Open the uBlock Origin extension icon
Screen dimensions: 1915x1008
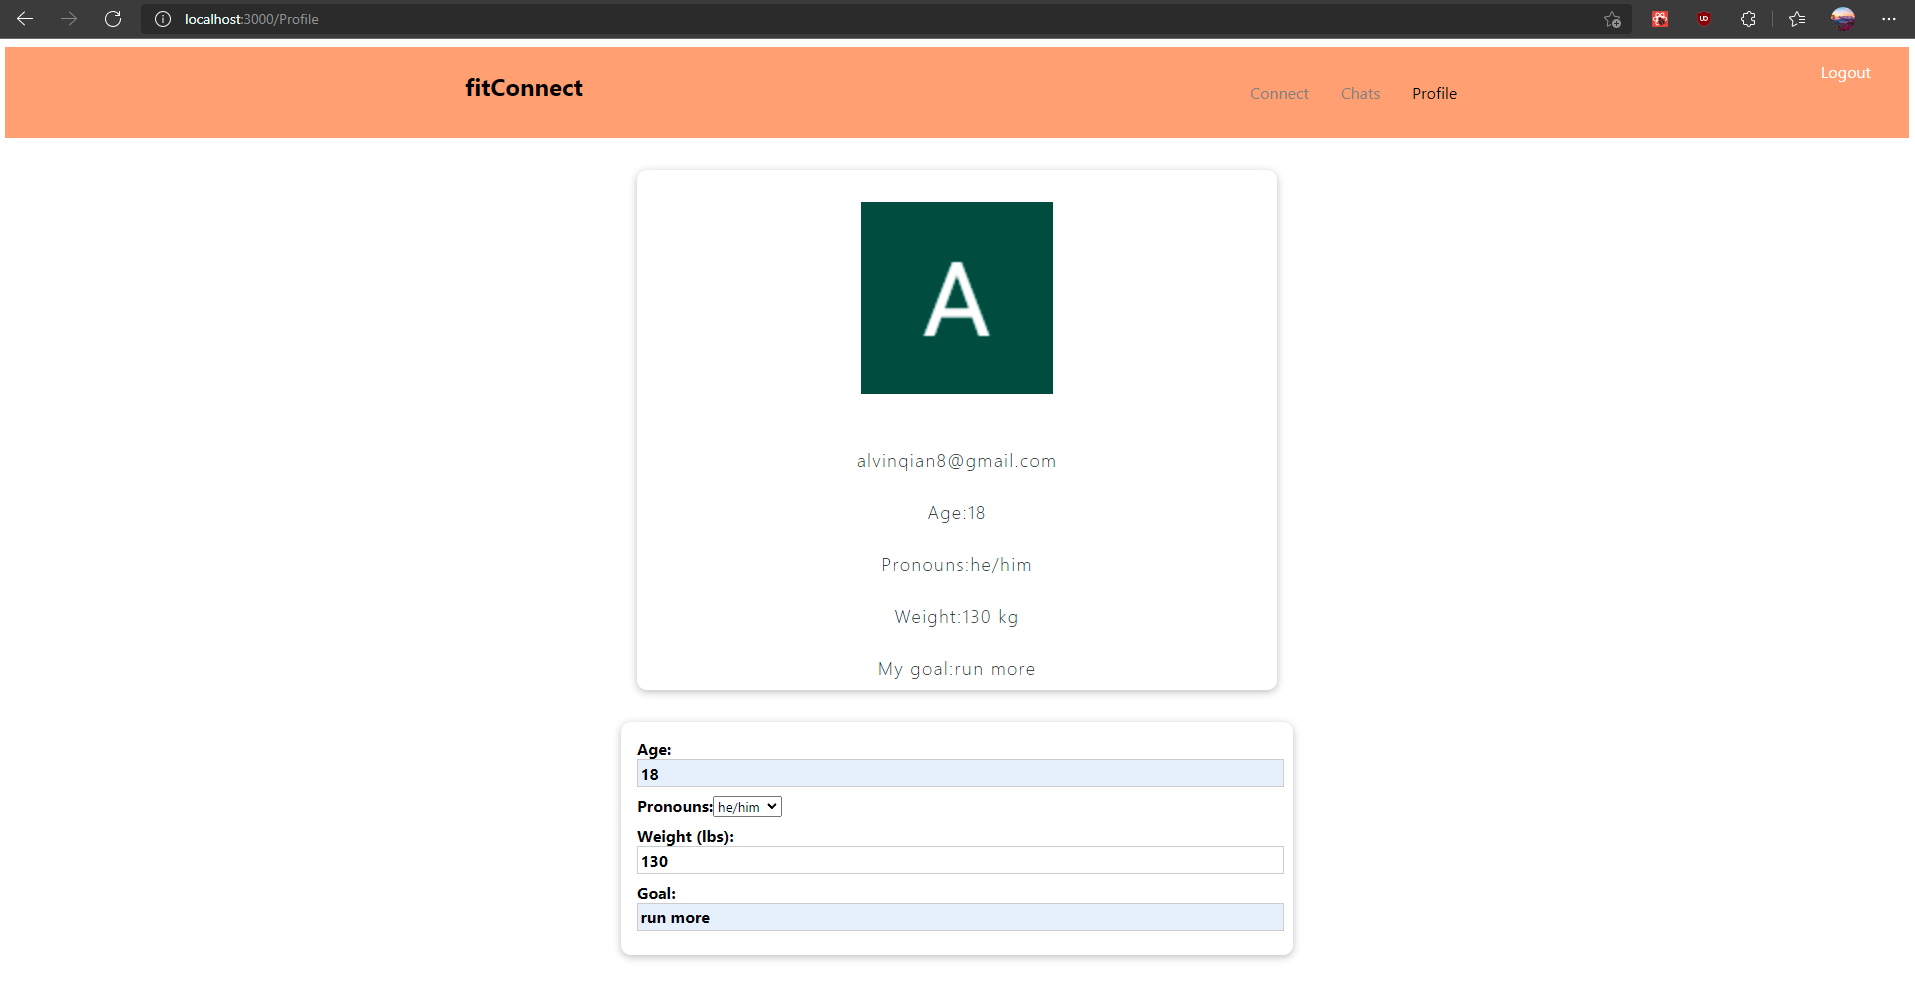[1704, 19]
